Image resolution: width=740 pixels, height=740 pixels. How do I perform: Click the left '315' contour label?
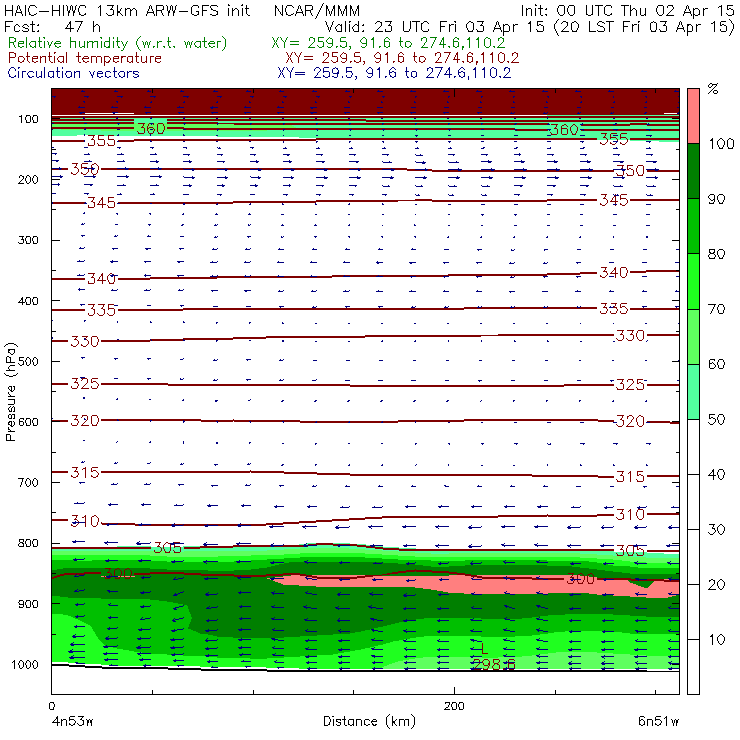[85, 472]
